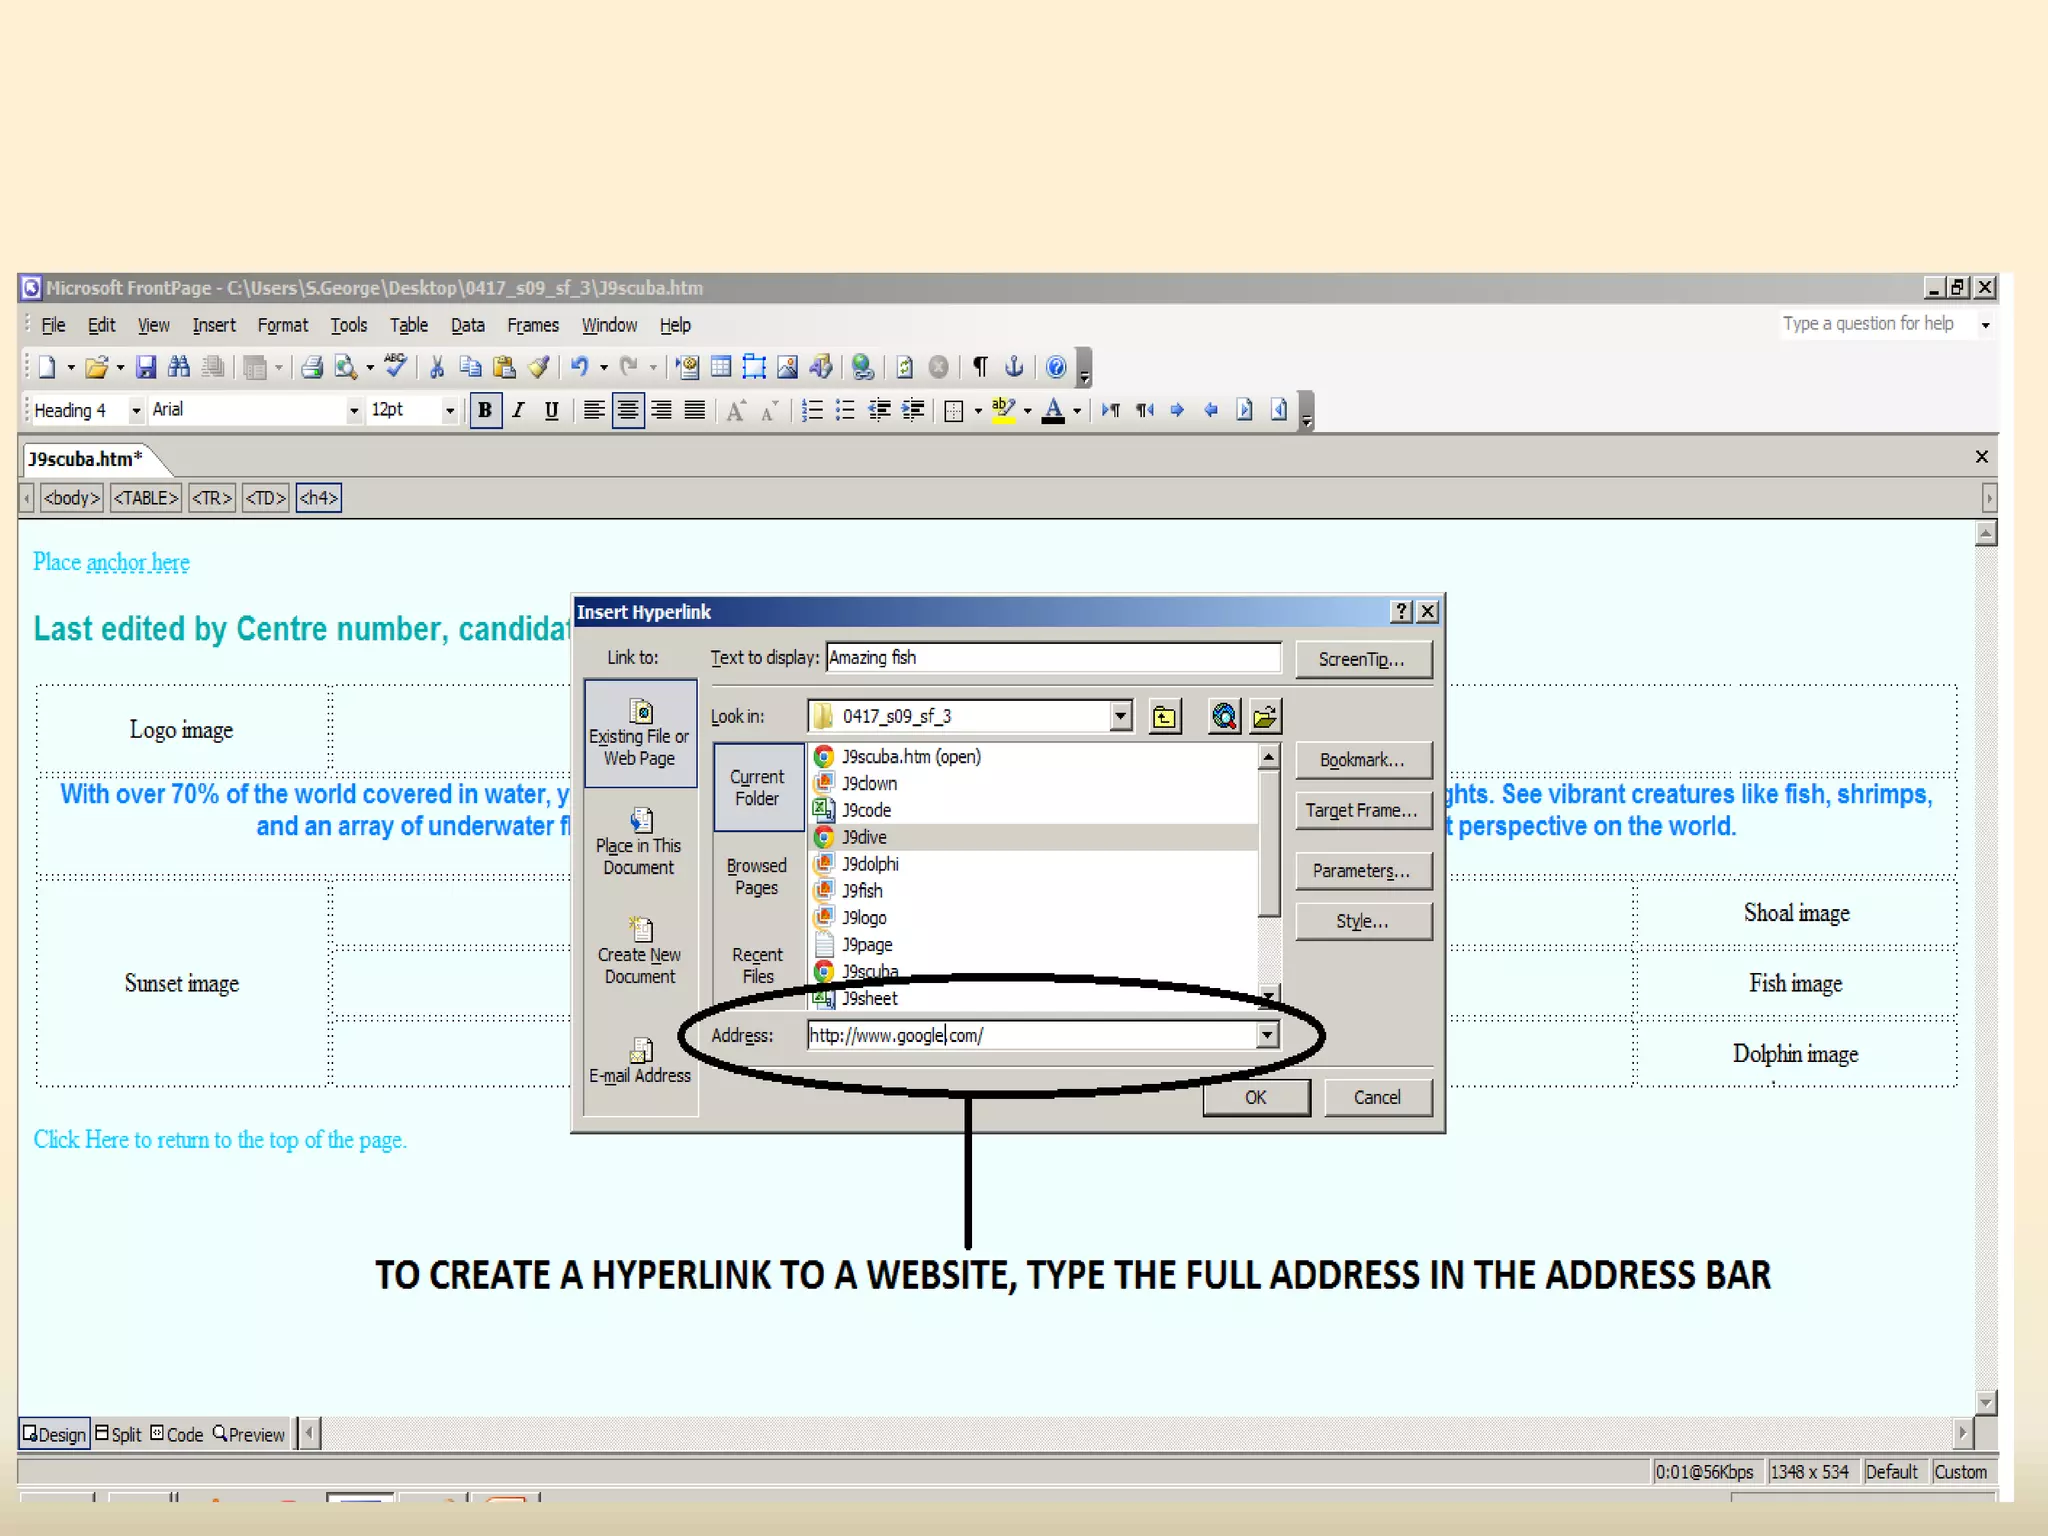Open the Heading 4 style dropdown
This screenshot has width=2048, height=1536.
pos(136,410)
